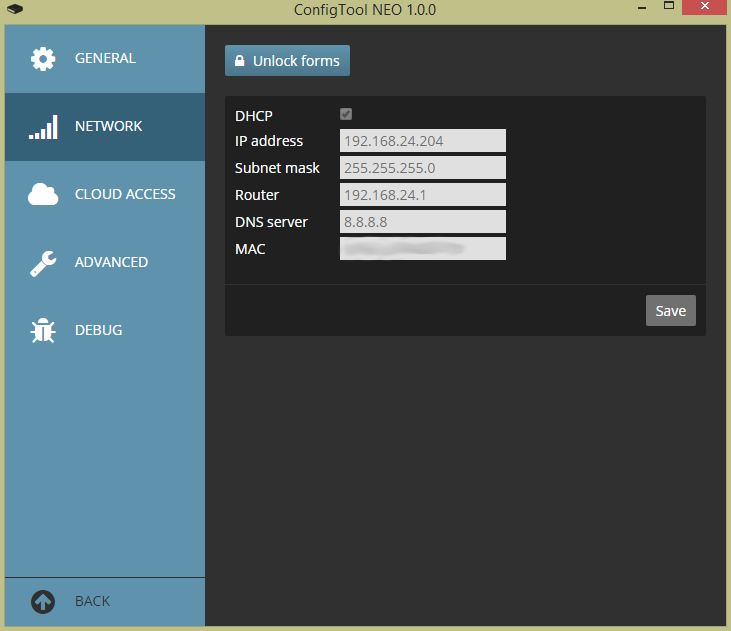Click the cloud icon in the sidebar

[x=43, y=195]
